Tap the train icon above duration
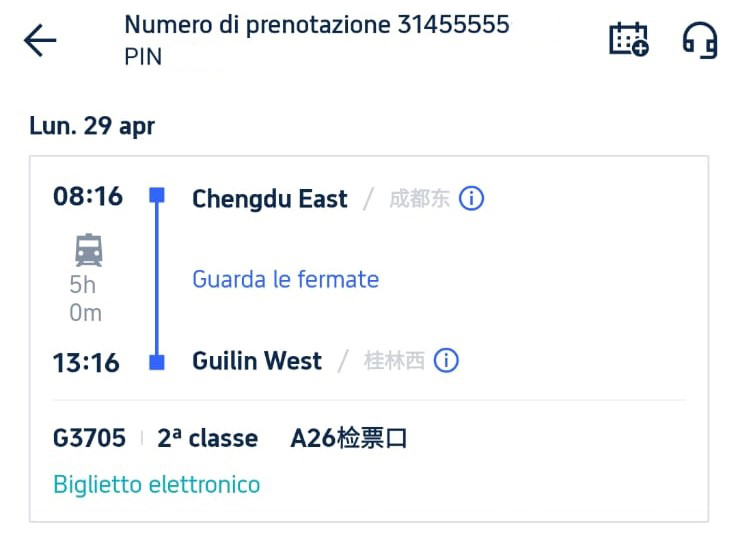The height and width of the screenshot is (551, 737). tap(88, 248)
